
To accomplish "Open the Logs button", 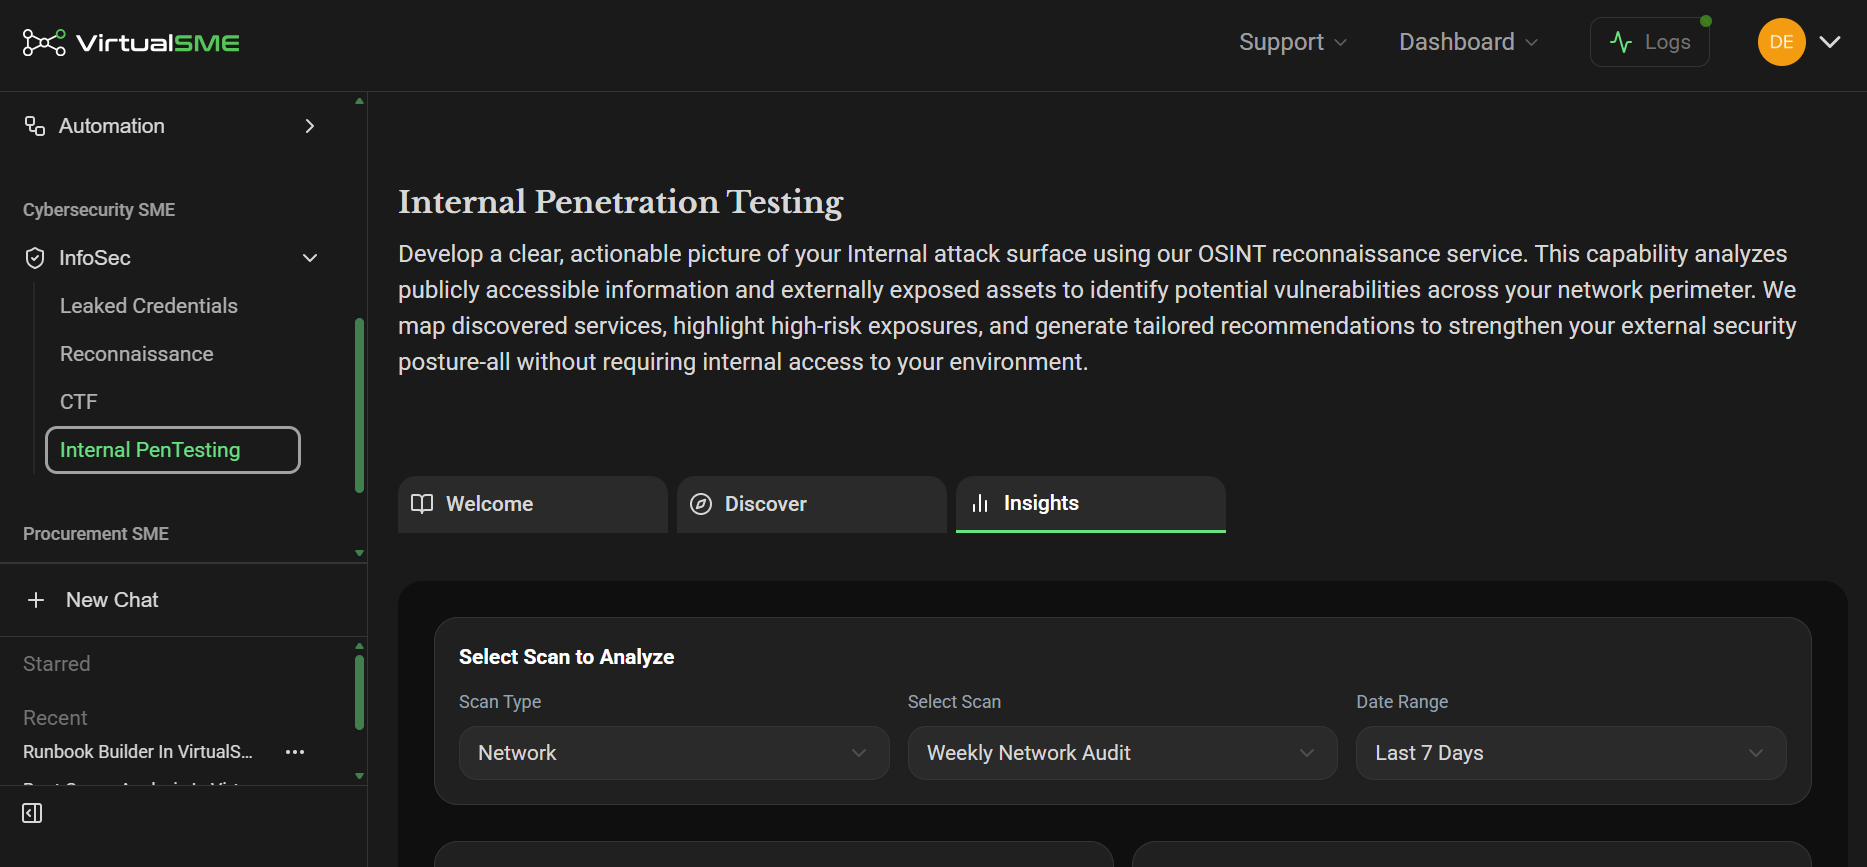I will [1649, 42].
